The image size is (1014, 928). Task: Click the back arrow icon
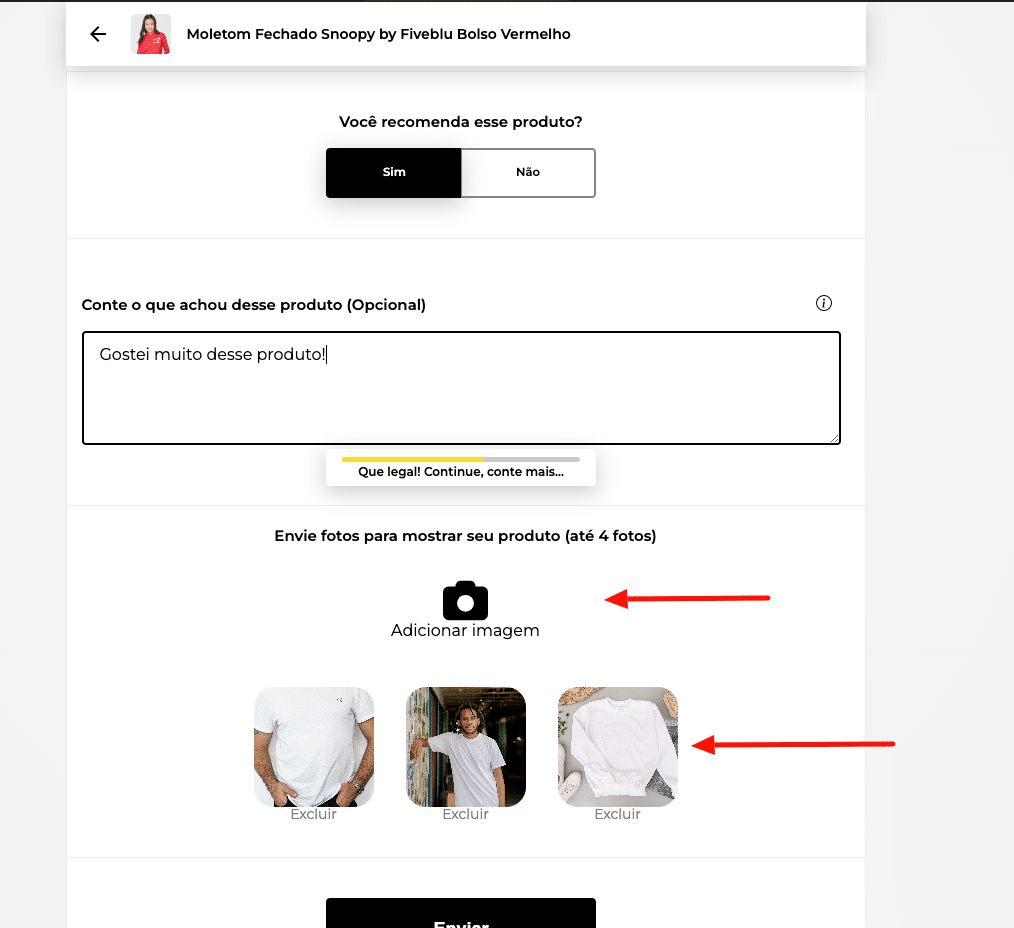pyautogui.click(x=98, y=34)
